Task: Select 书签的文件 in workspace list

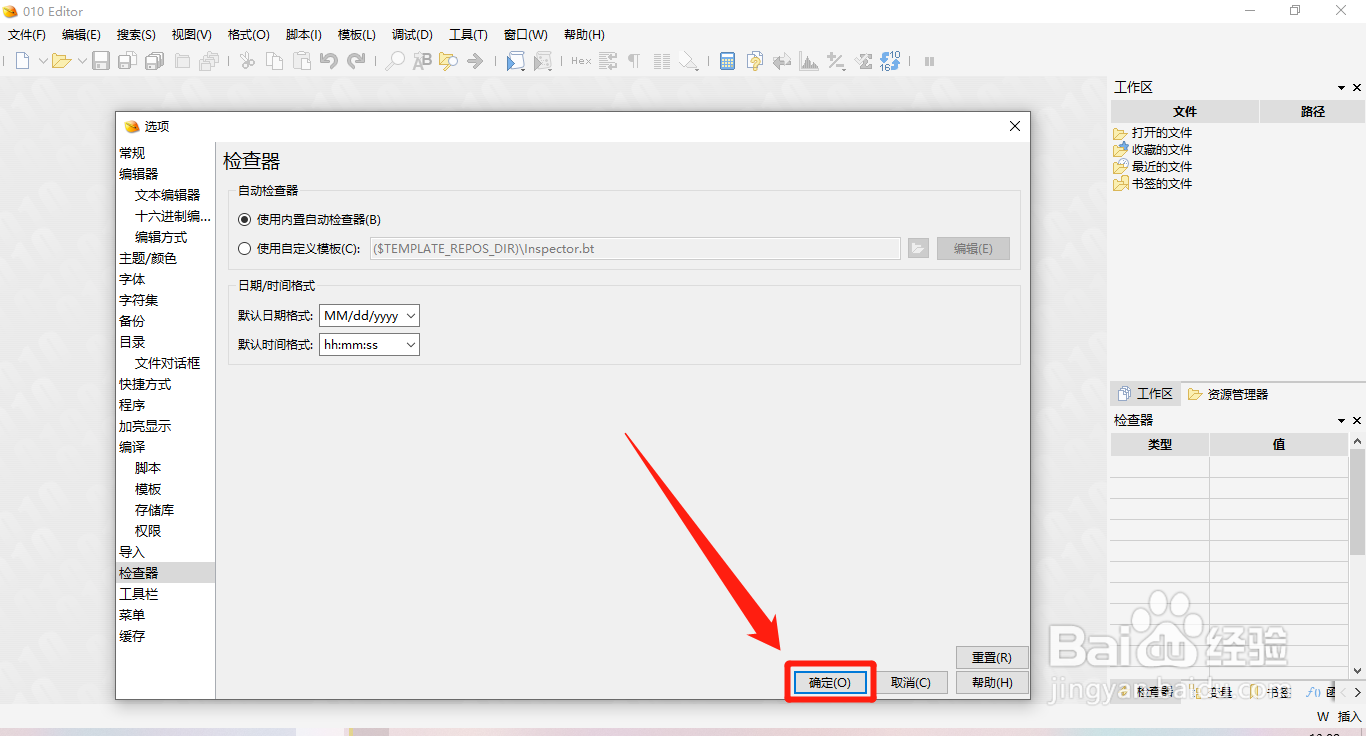Action: [x=1161, y=183]
